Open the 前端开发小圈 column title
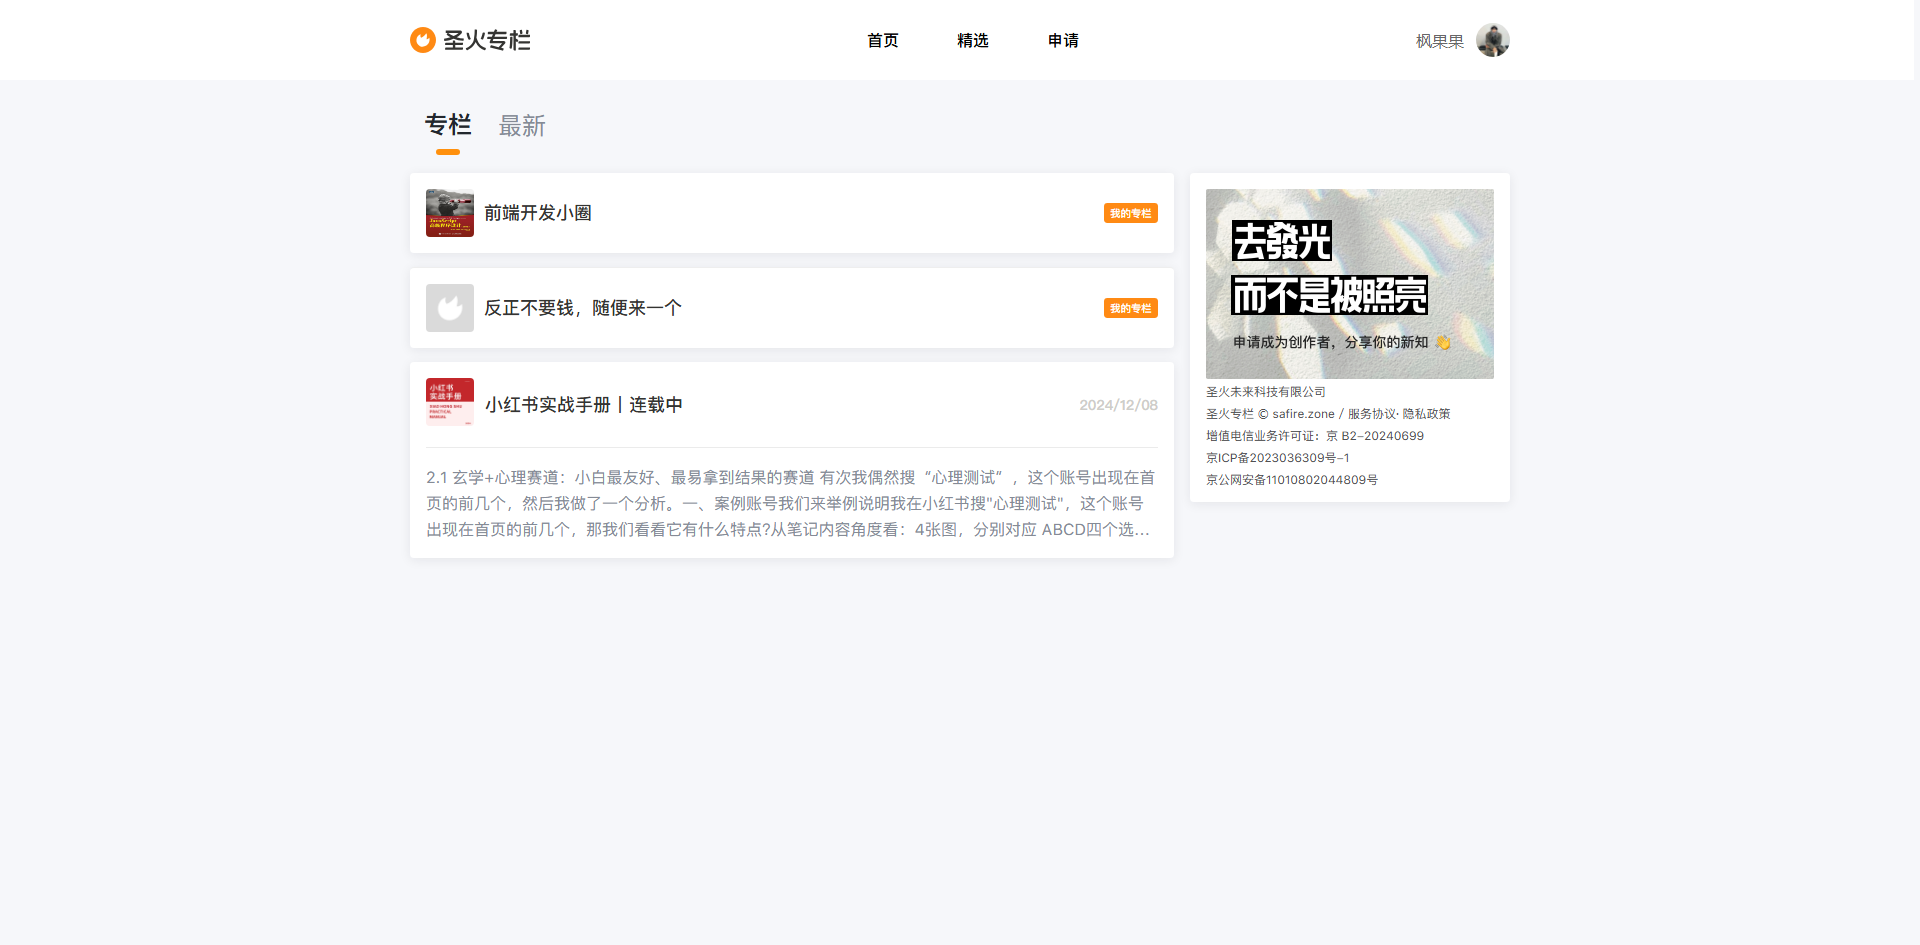The width and height of the screenshot is (1920, 945). (x=538, y=213)
